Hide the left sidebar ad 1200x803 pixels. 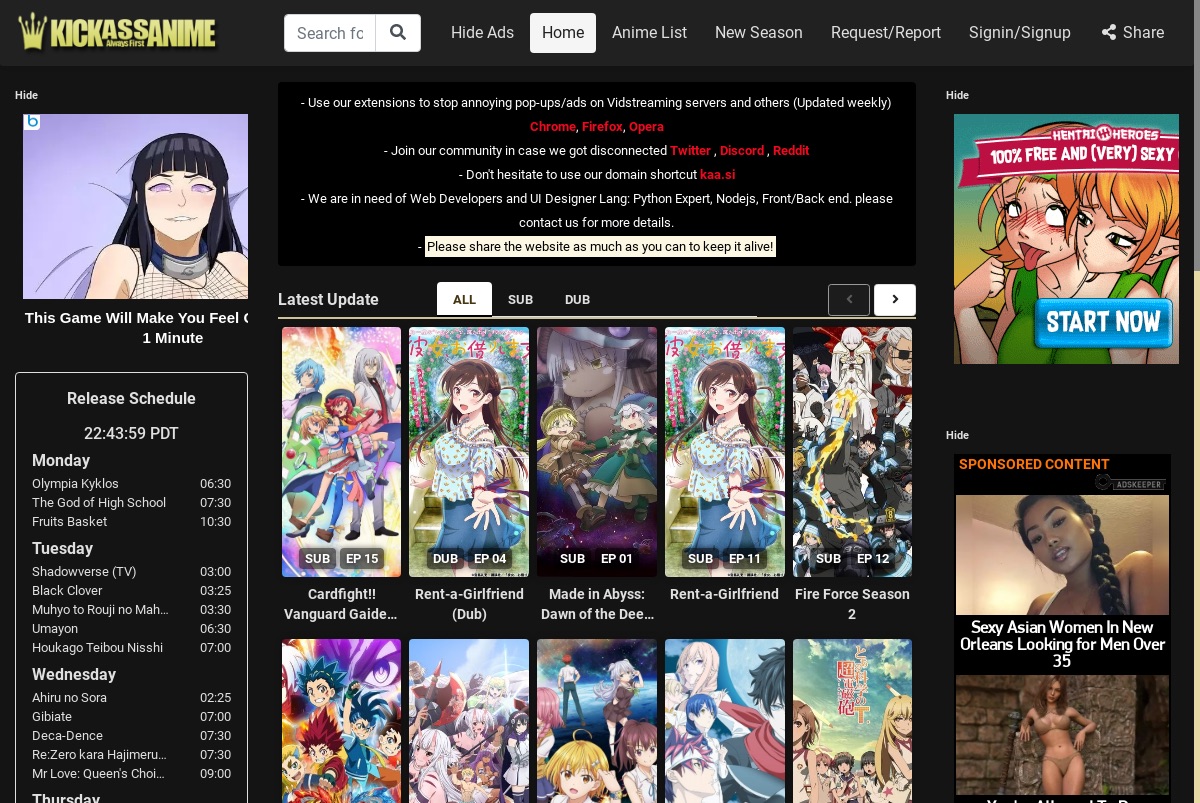[26, 95]
